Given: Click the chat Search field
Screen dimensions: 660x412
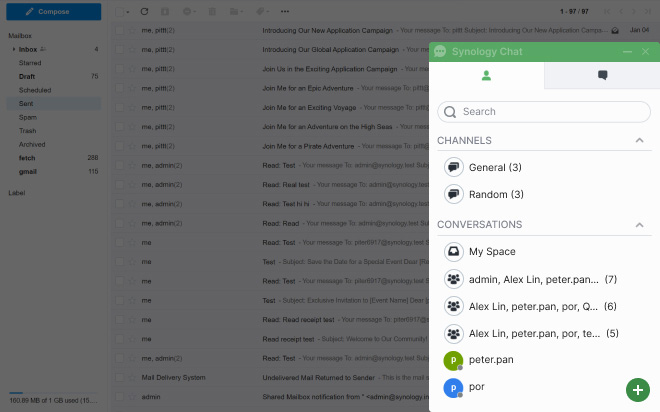Looking at the screenshot, I should tap(545, 112).
